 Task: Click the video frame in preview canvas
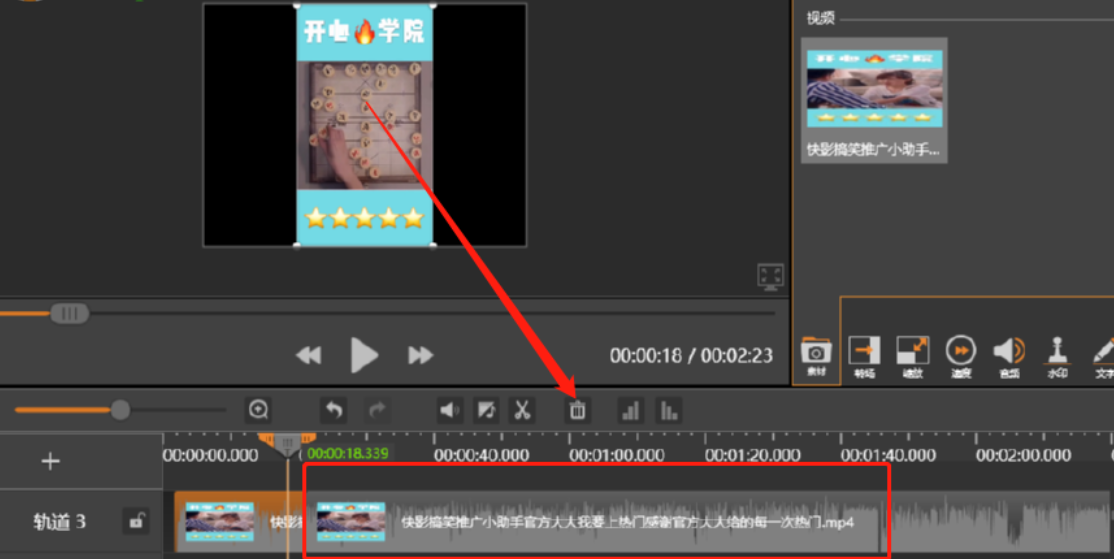(364, 125)
